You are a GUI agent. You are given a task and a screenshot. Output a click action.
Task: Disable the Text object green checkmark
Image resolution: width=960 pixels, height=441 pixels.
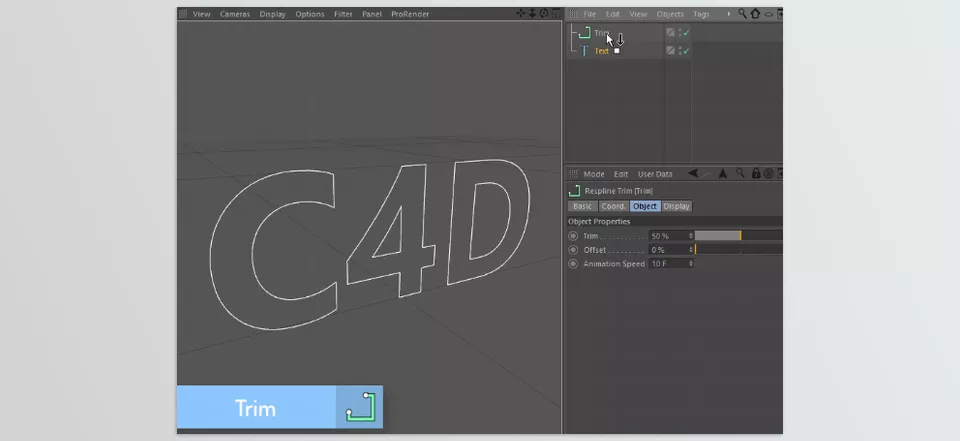686,51
